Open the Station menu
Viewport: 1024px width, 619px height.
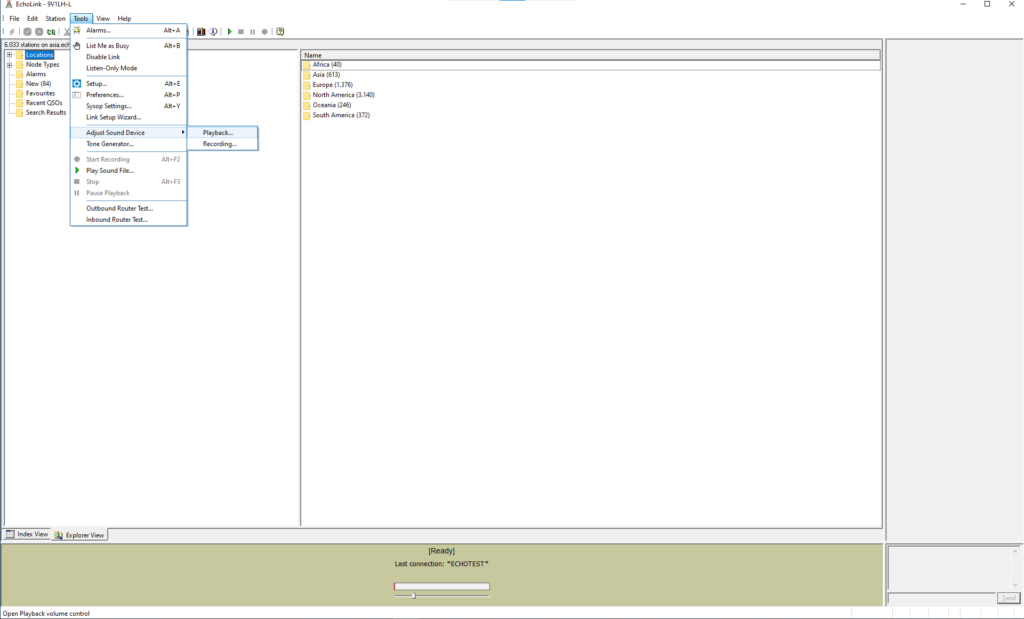[56, 18]
